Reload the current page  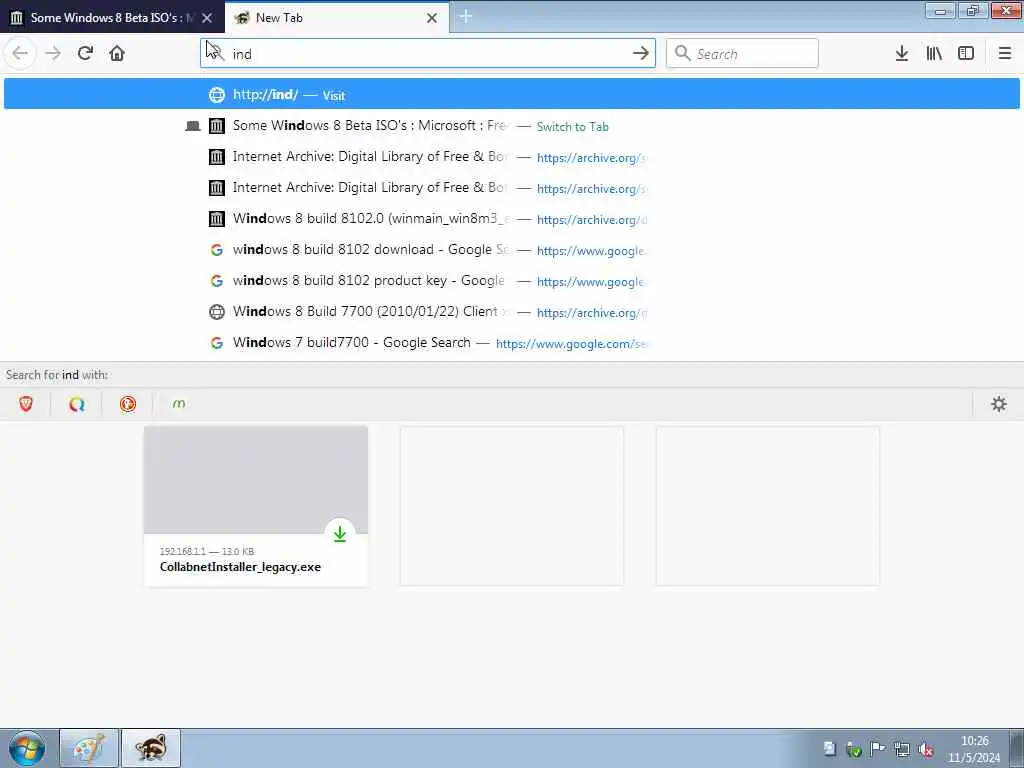pyautogui.click(x=85, y=53)
